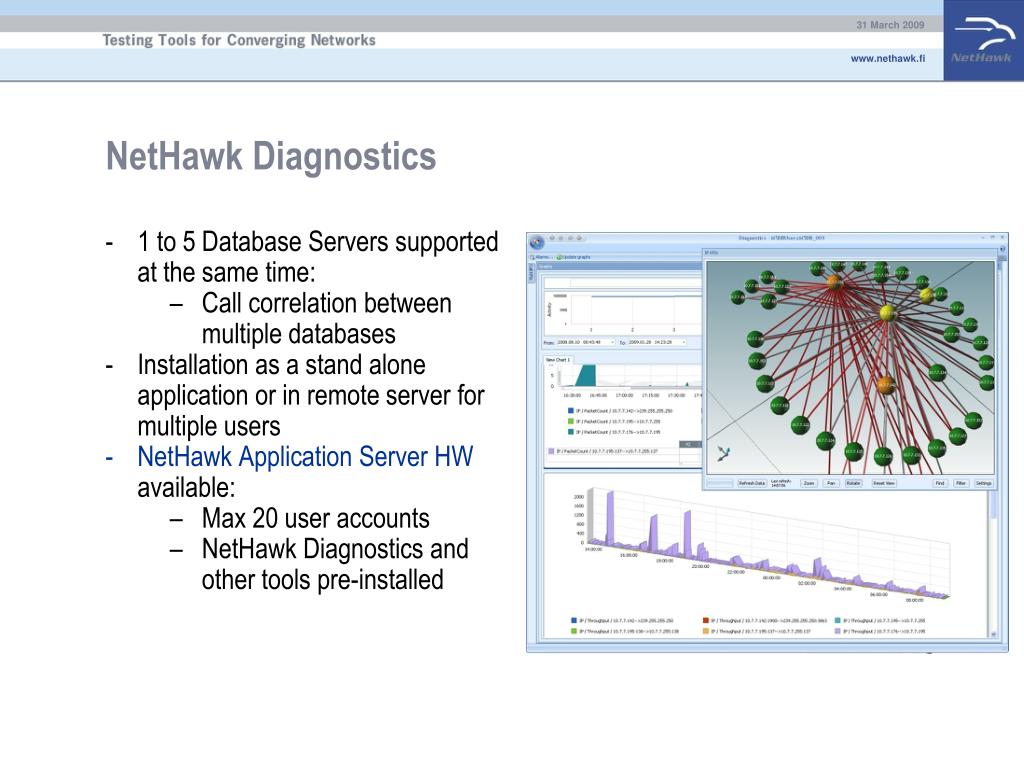1024x768 pixels.
Task: Click the Find button
Action: click(940, 483)
